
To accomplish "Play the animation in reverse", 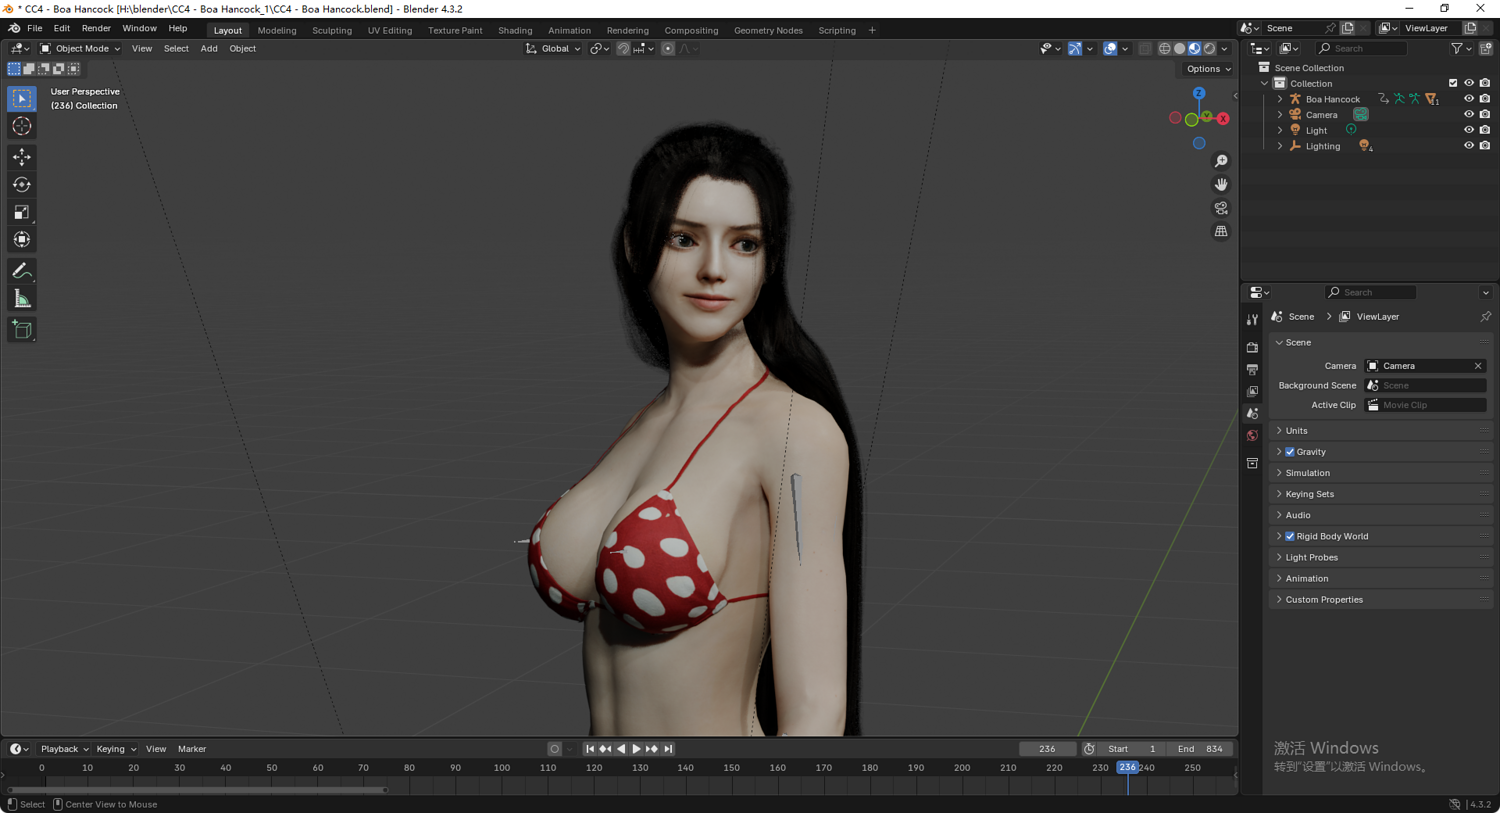I will [x=621, y=749].
